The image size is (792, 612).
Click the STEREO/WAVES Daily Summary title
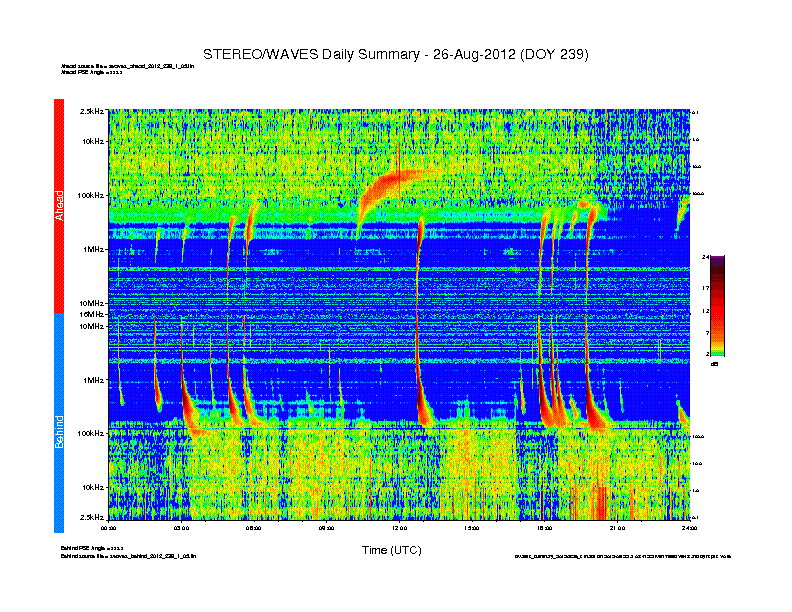395,53
